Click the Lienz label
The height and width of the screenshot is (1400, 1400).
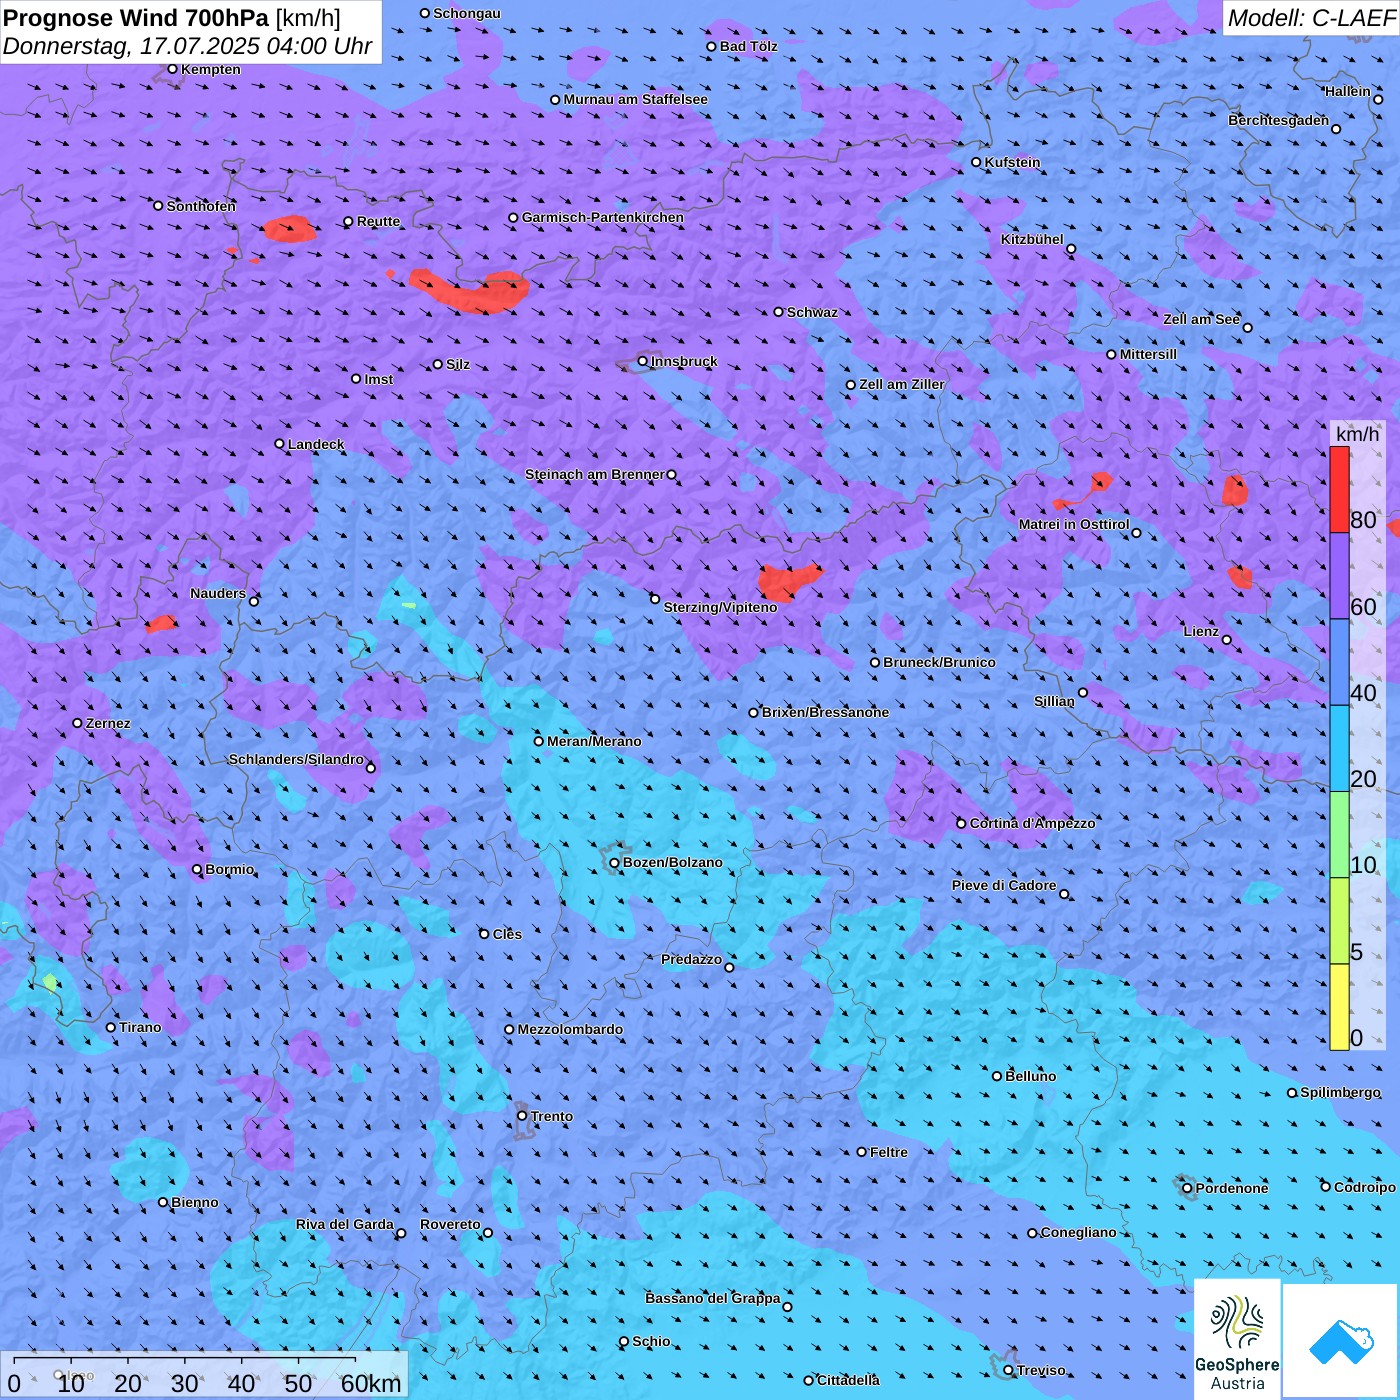(x=1200, y=631)
